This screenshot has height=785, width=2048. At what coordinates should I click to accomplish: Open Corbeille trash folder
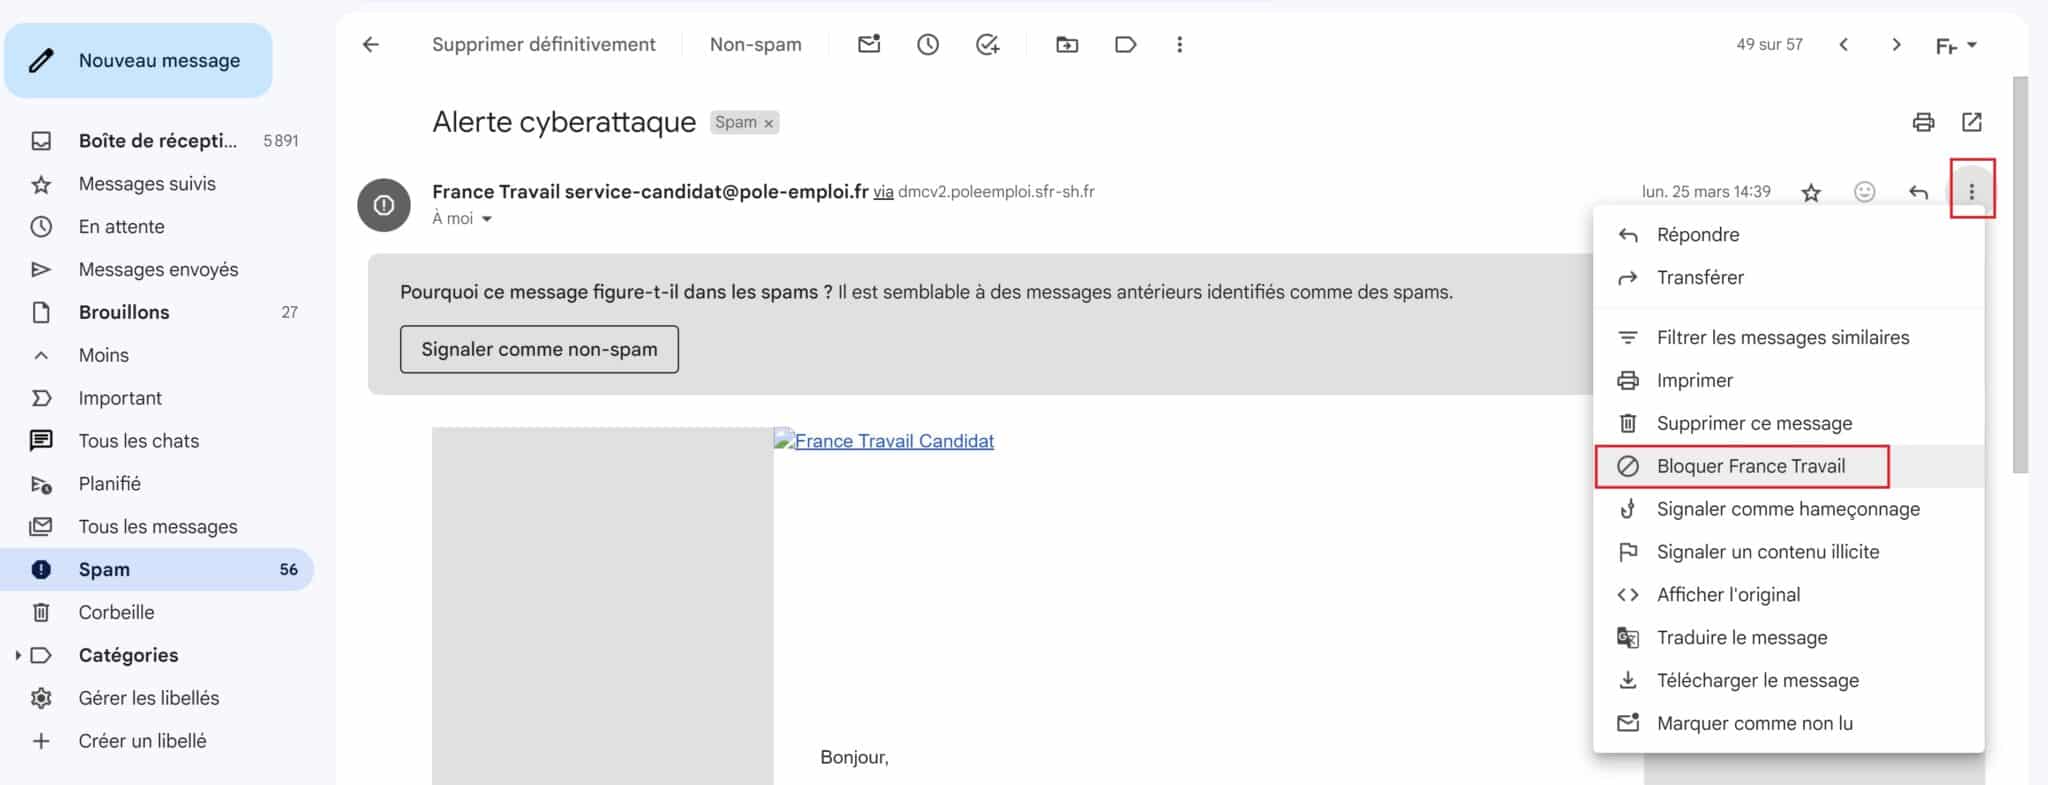coord(158,613)
